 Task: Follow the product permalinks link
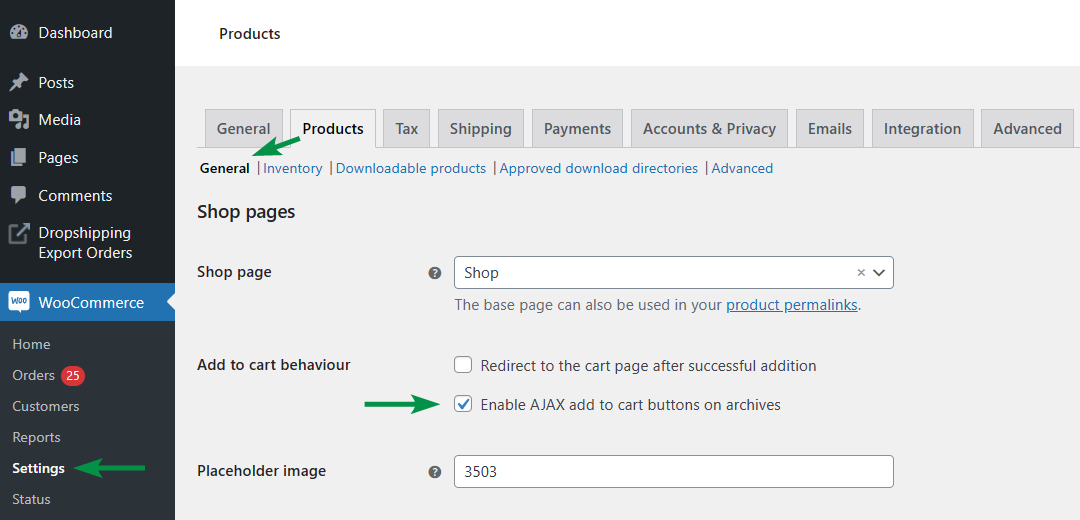(x=792, y=305)
